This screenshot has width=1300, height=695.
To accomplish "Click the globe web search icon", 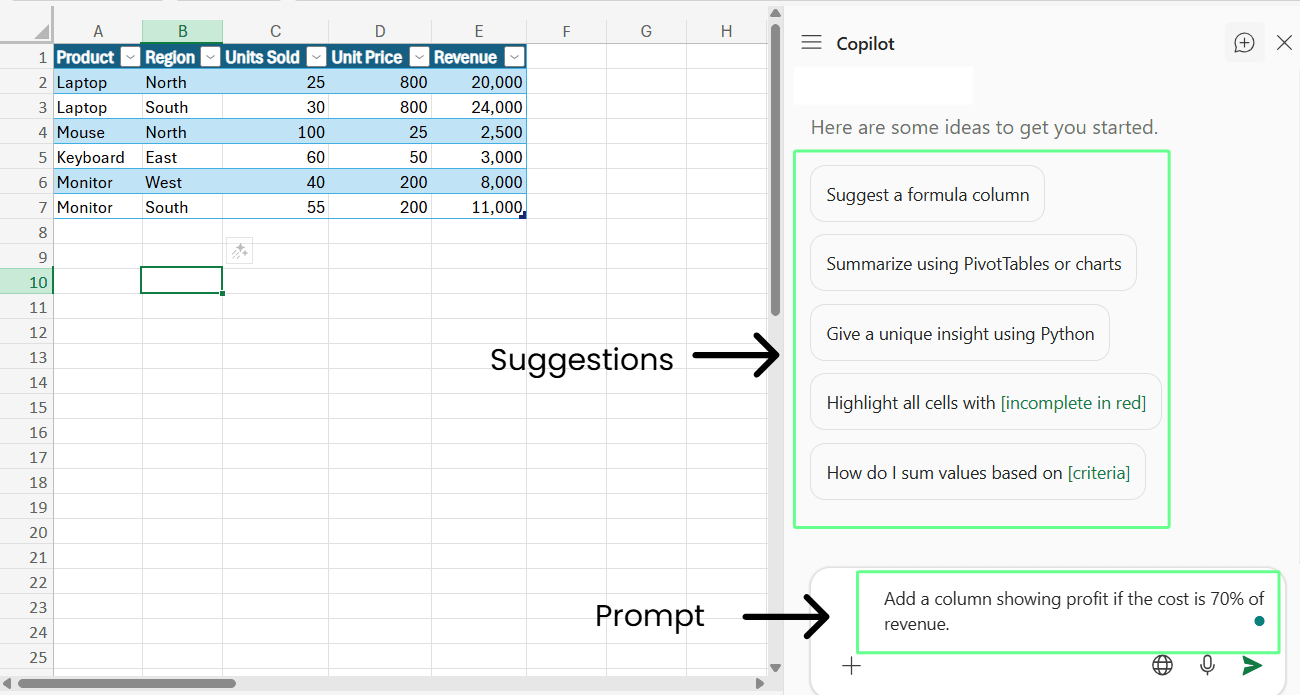I will pos(1162,665).
